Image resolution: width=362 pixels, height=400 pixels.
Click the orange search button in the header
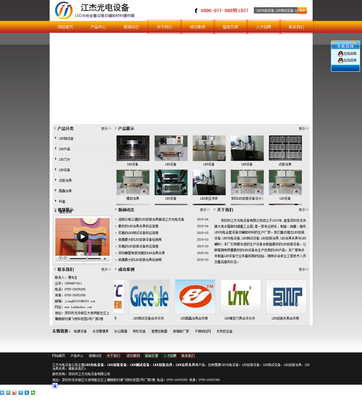[302, 10]
